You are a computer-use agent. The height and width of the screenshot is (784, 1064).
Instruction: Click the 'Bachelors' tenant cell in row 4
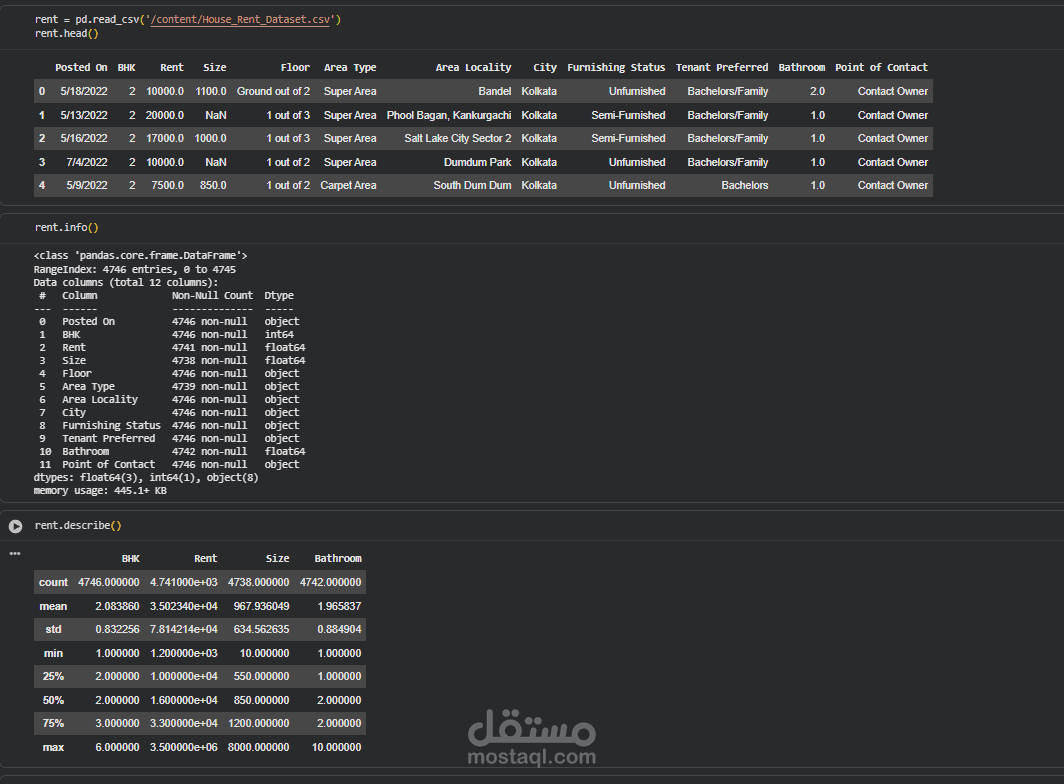(x=745, y=185)
